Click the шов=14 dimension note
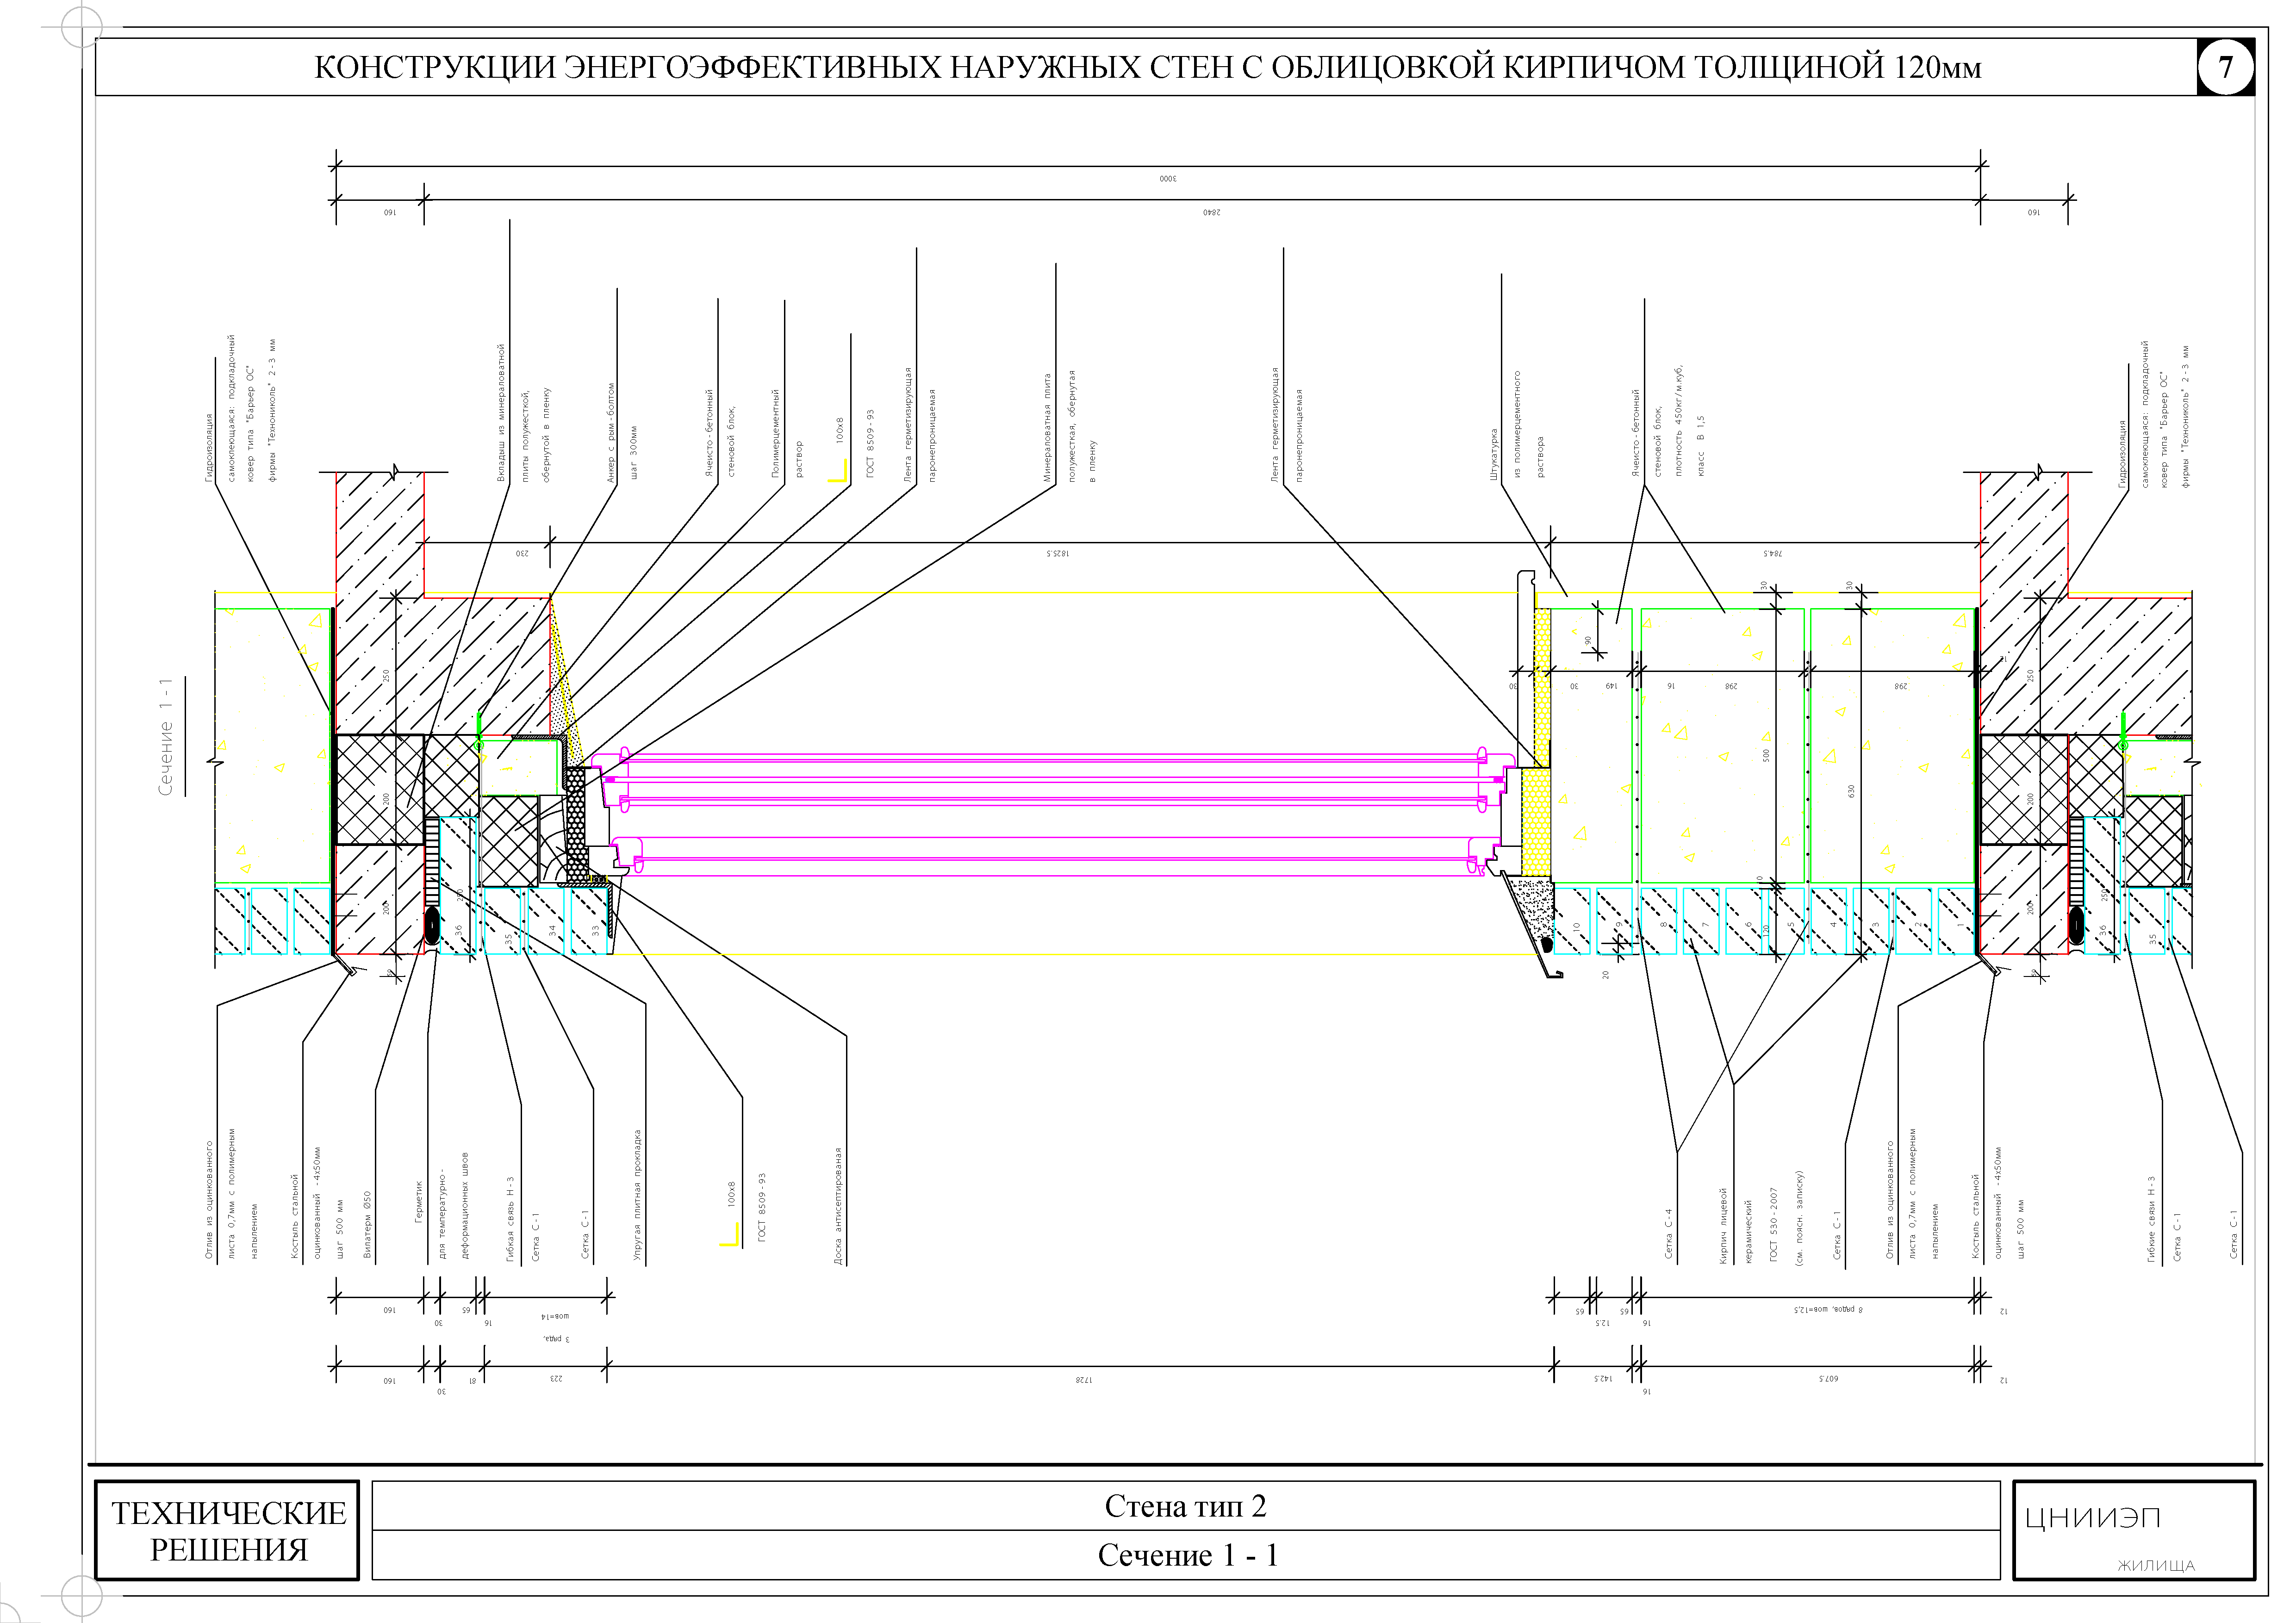The width and height of the screenshot is (2296, 1623). (554, 1317)
